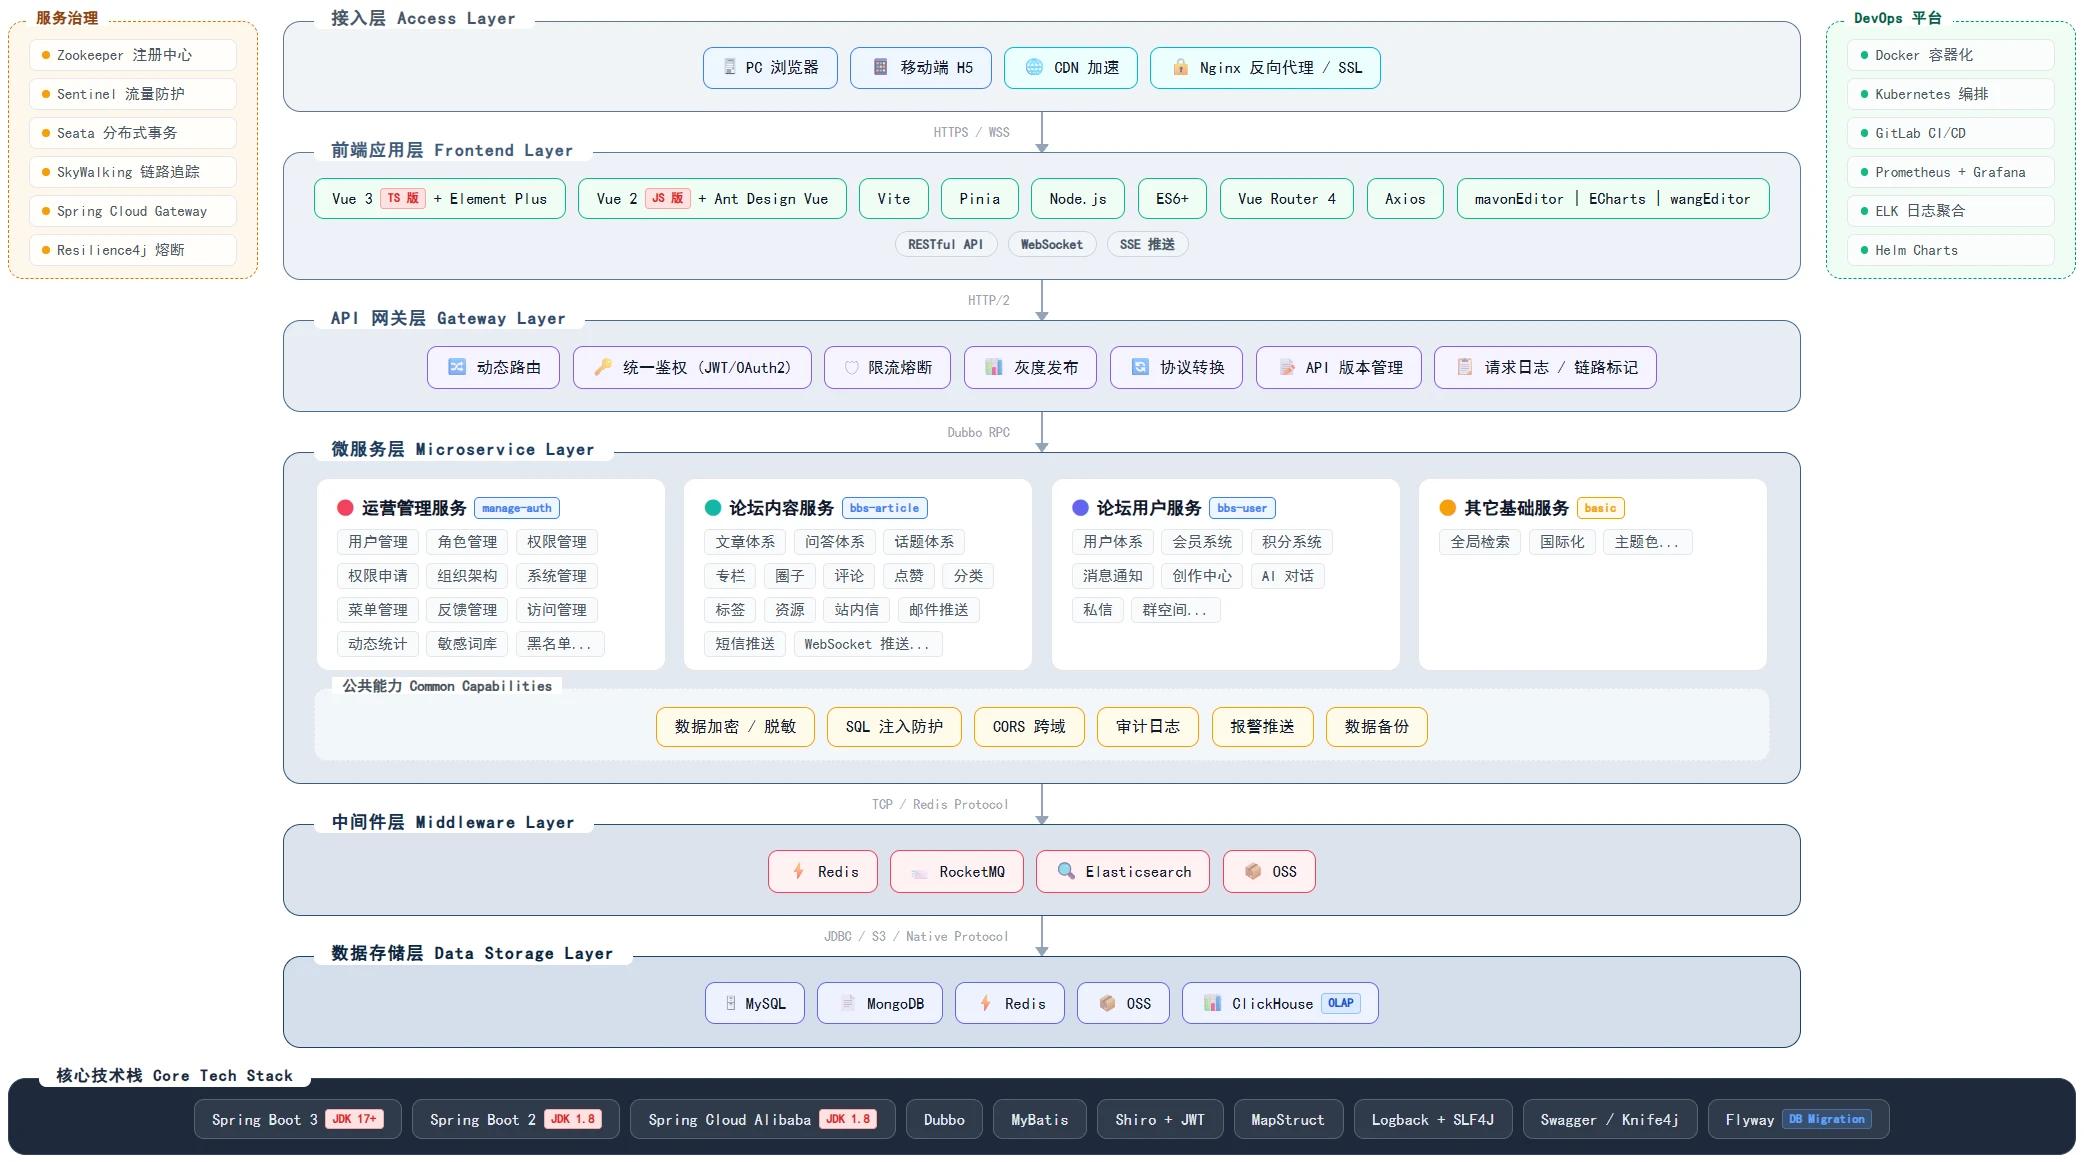Click the 协议转换 refresh icon
2084x1162 pixels.
[x=1140, y=367]
